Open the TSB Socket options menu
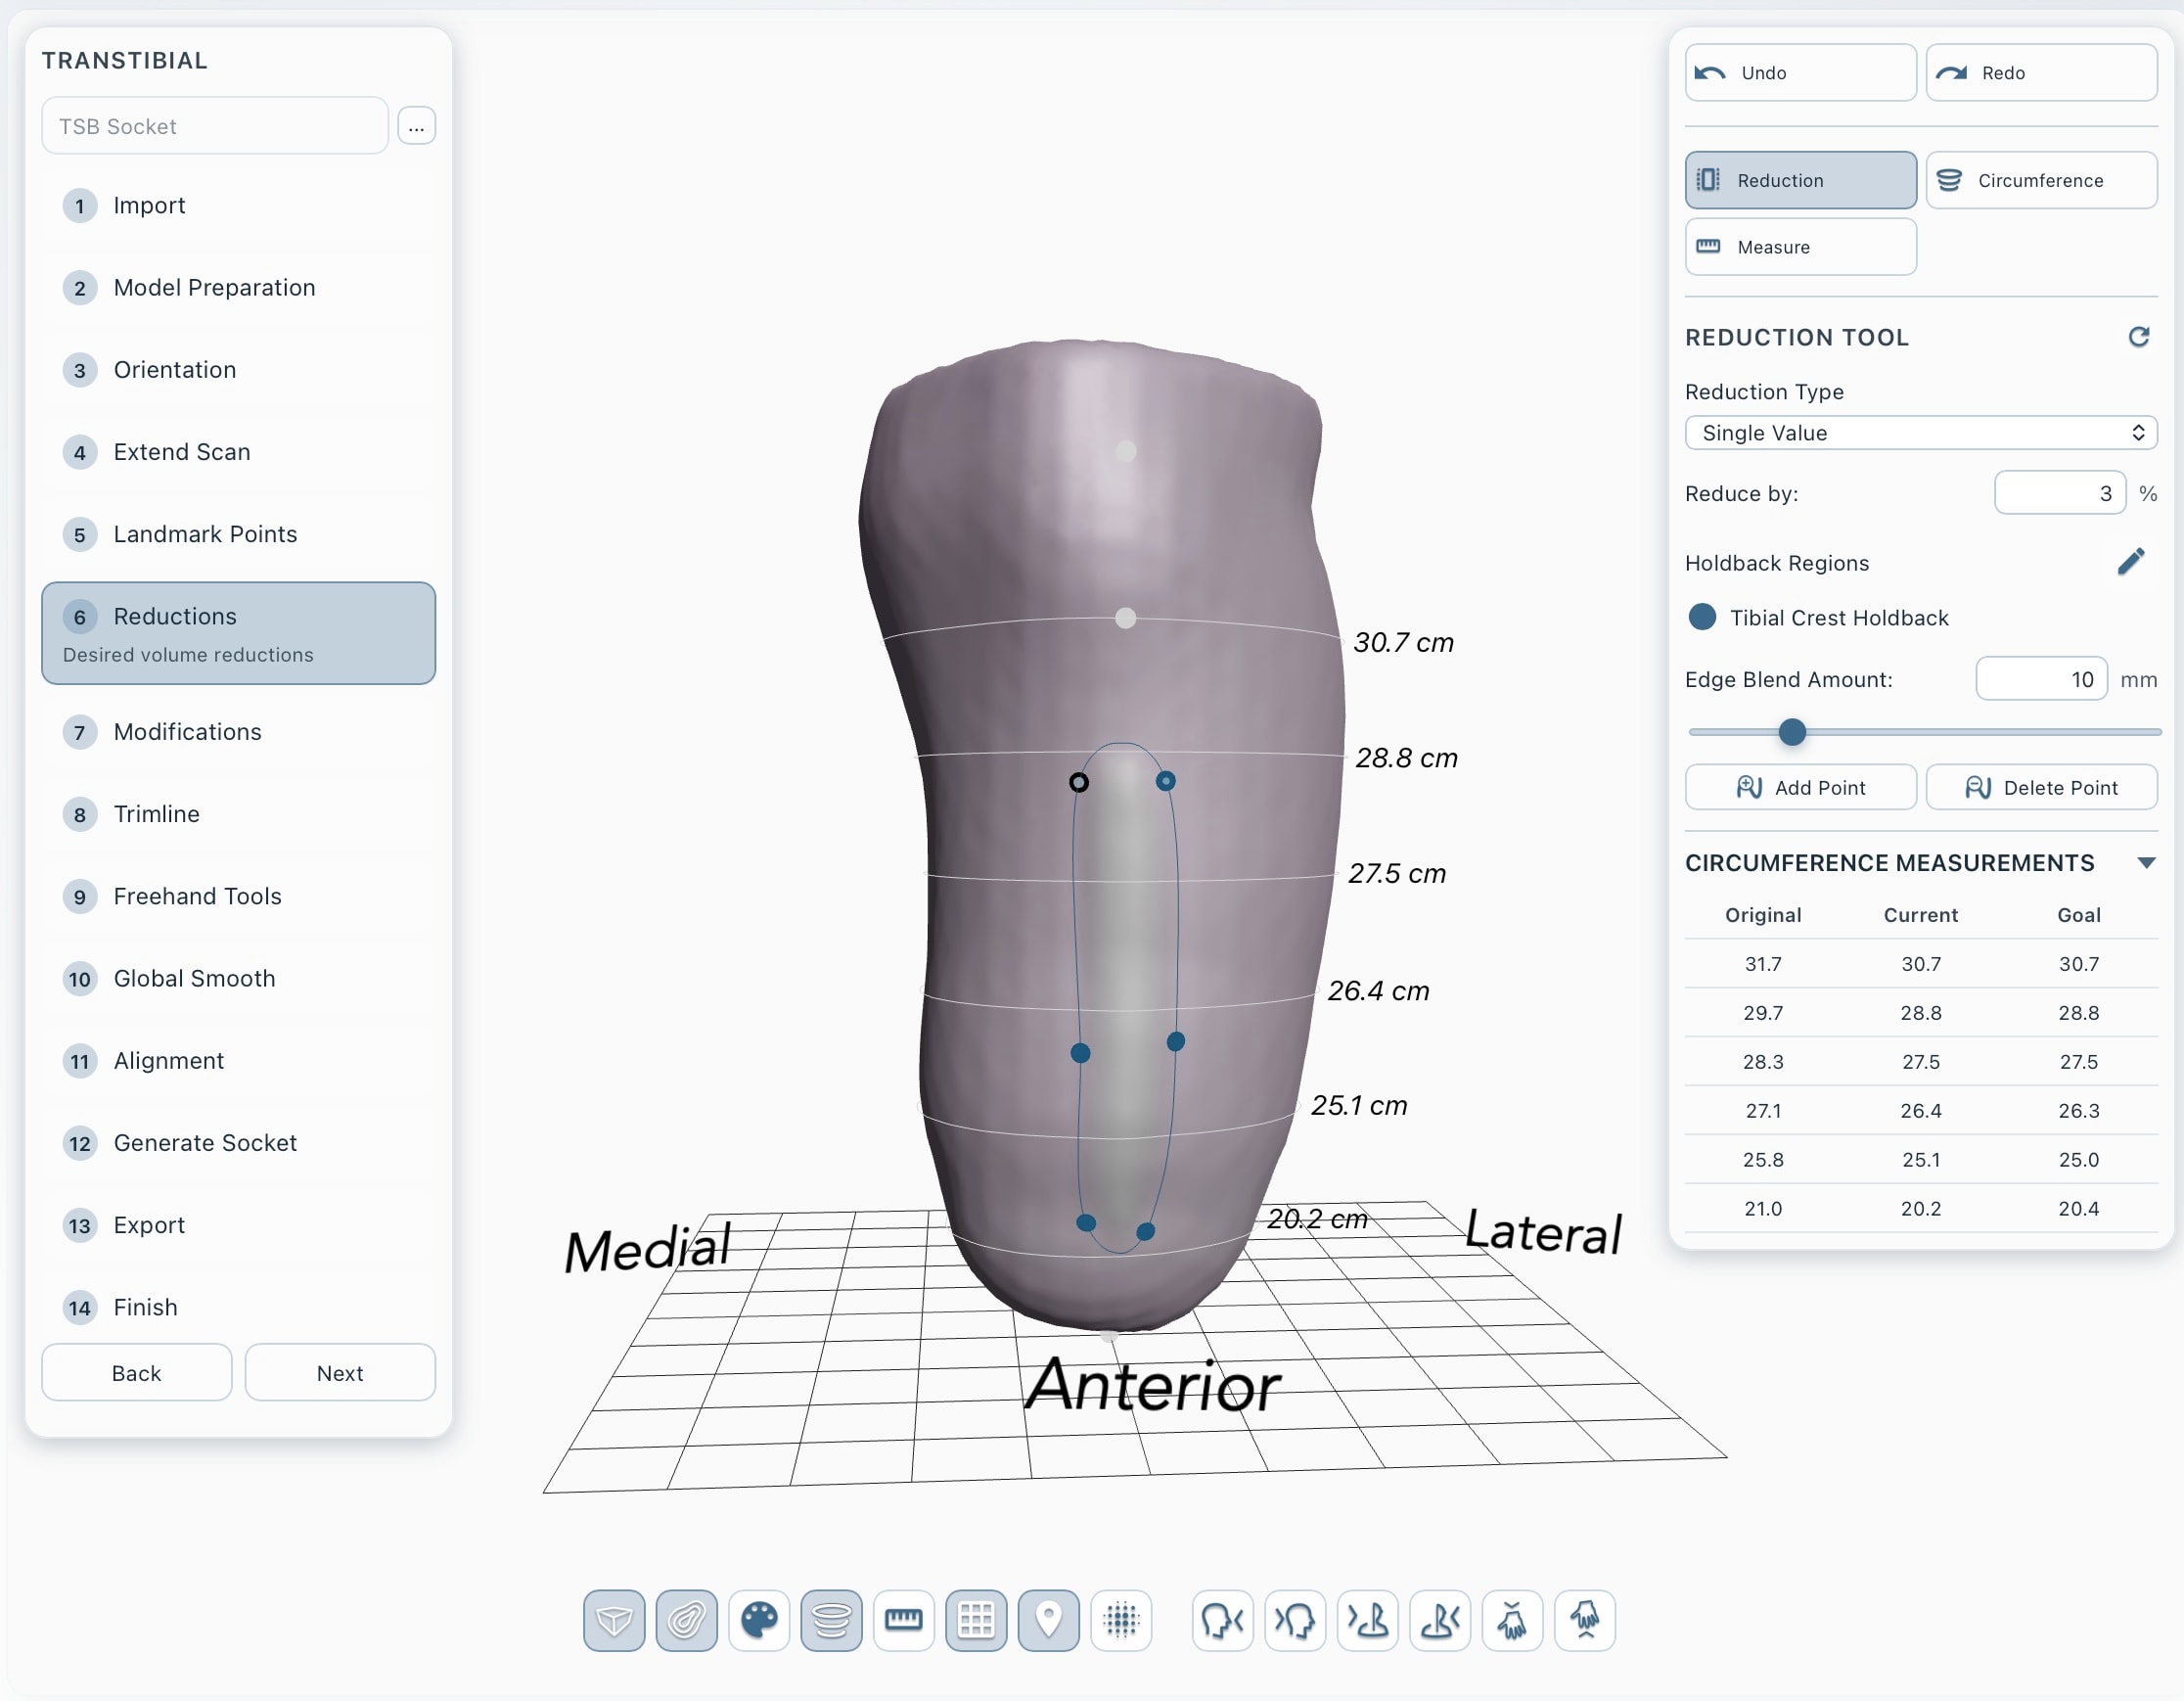 (416, 126)
